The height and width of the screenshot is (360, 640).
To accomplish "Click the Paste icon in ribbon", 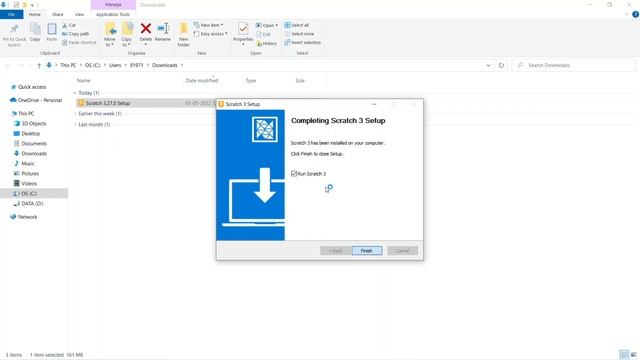I will click(x=52, y=29).
